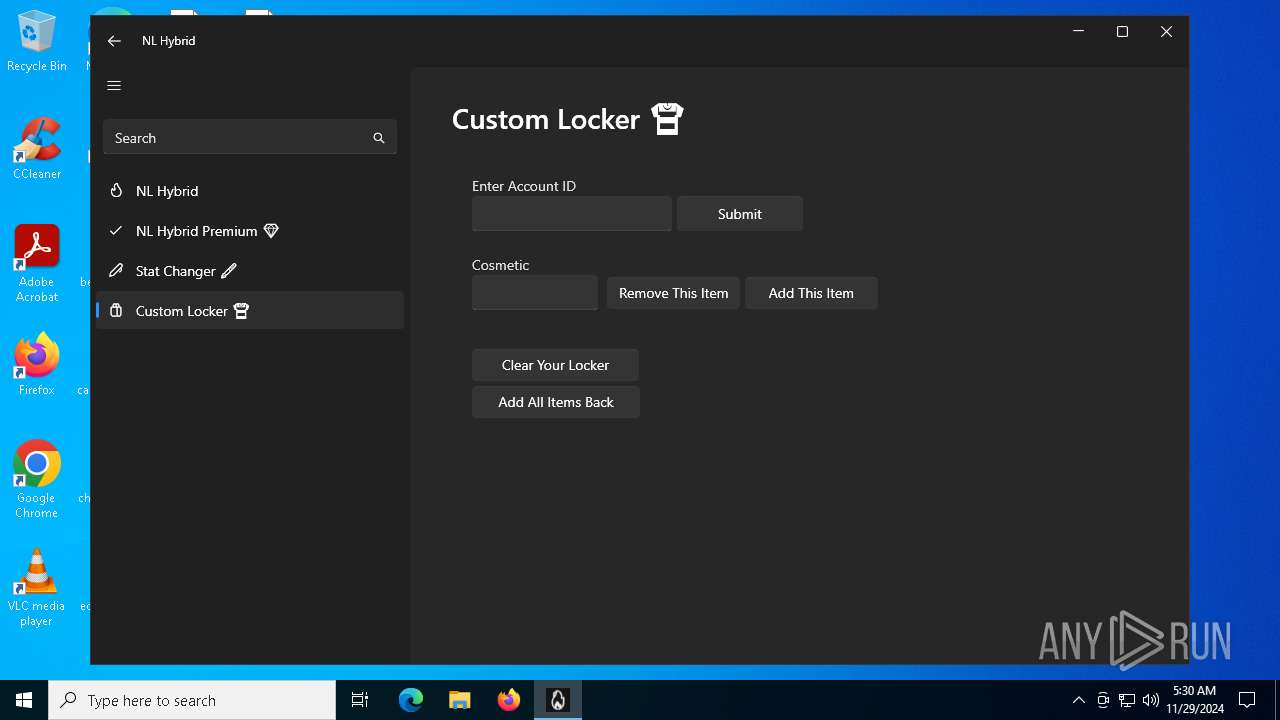This screenshot has width=1280, height=720.
Task: Focus the Search box in the sidebar
Action: coord(250,138)
